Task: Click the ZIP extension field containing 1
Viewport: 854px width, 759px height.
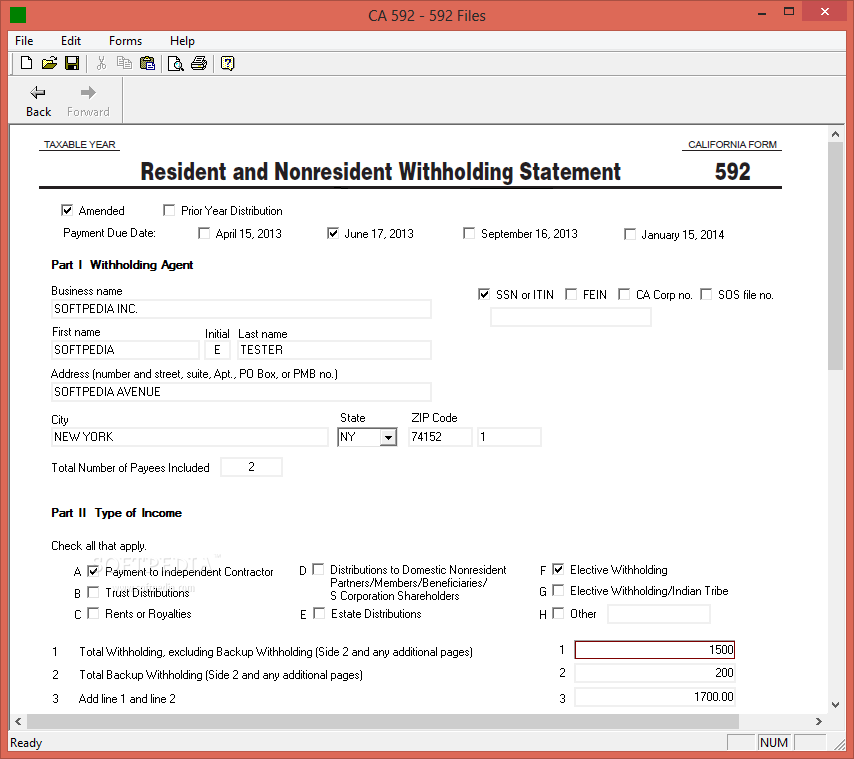Action: click(x=509, y=437)
